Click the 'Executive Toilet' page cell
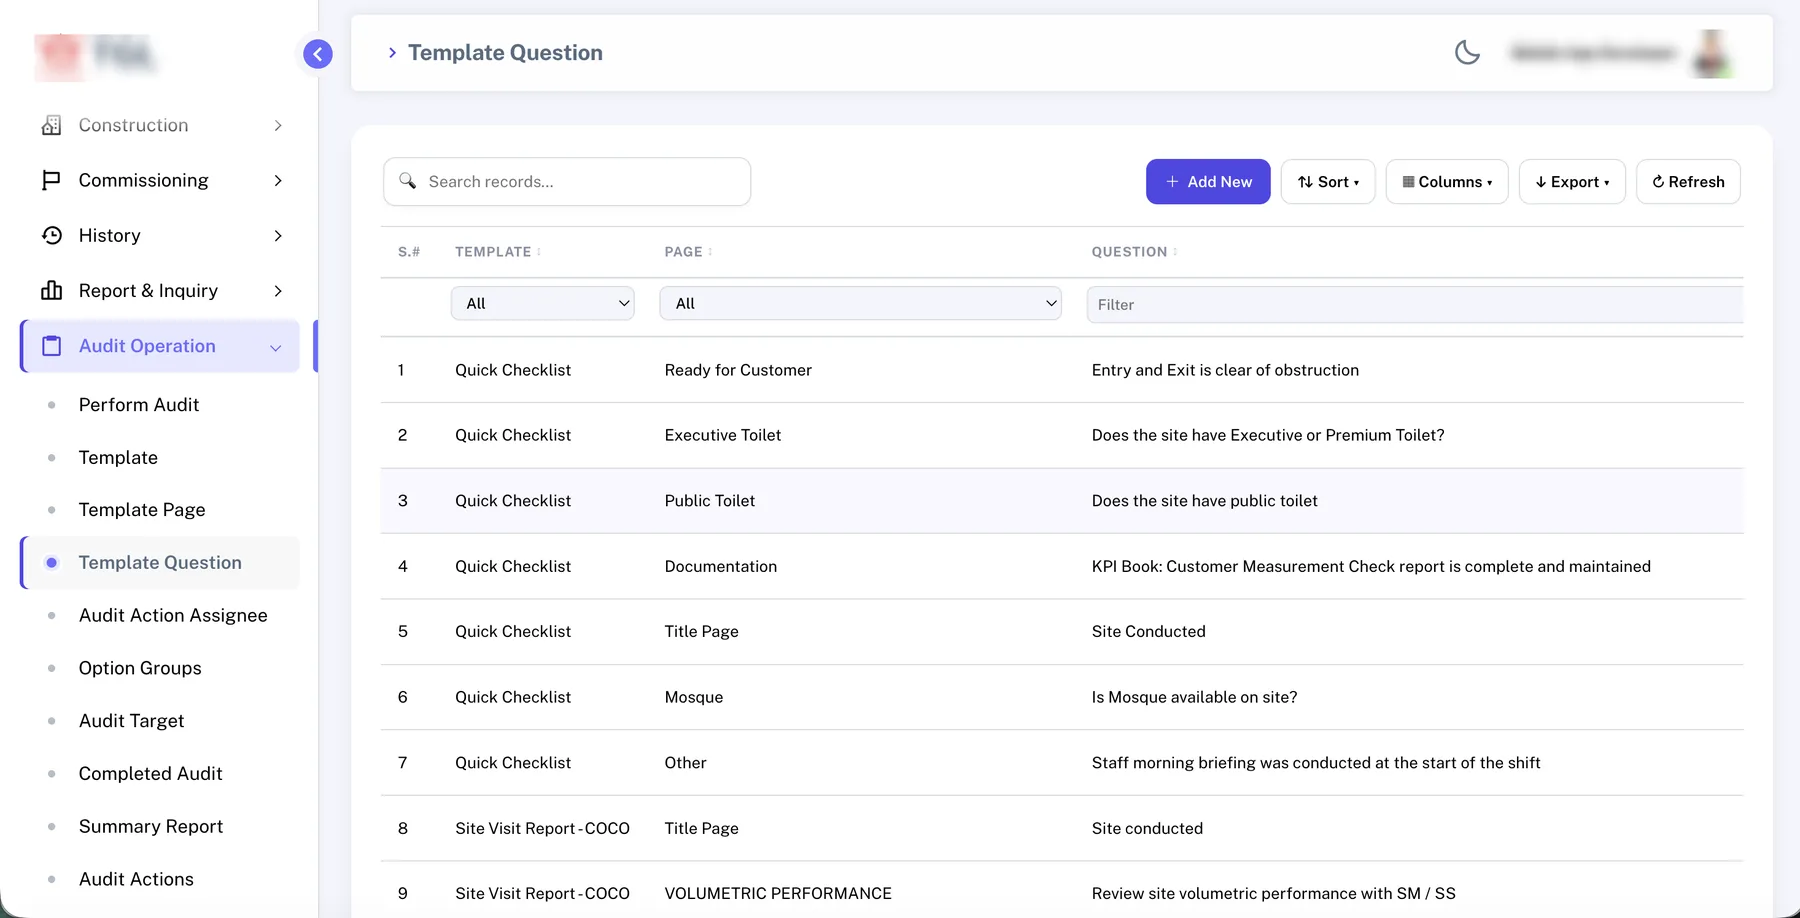This screenshot has height=918, width=1800. (x=723, y=435)
